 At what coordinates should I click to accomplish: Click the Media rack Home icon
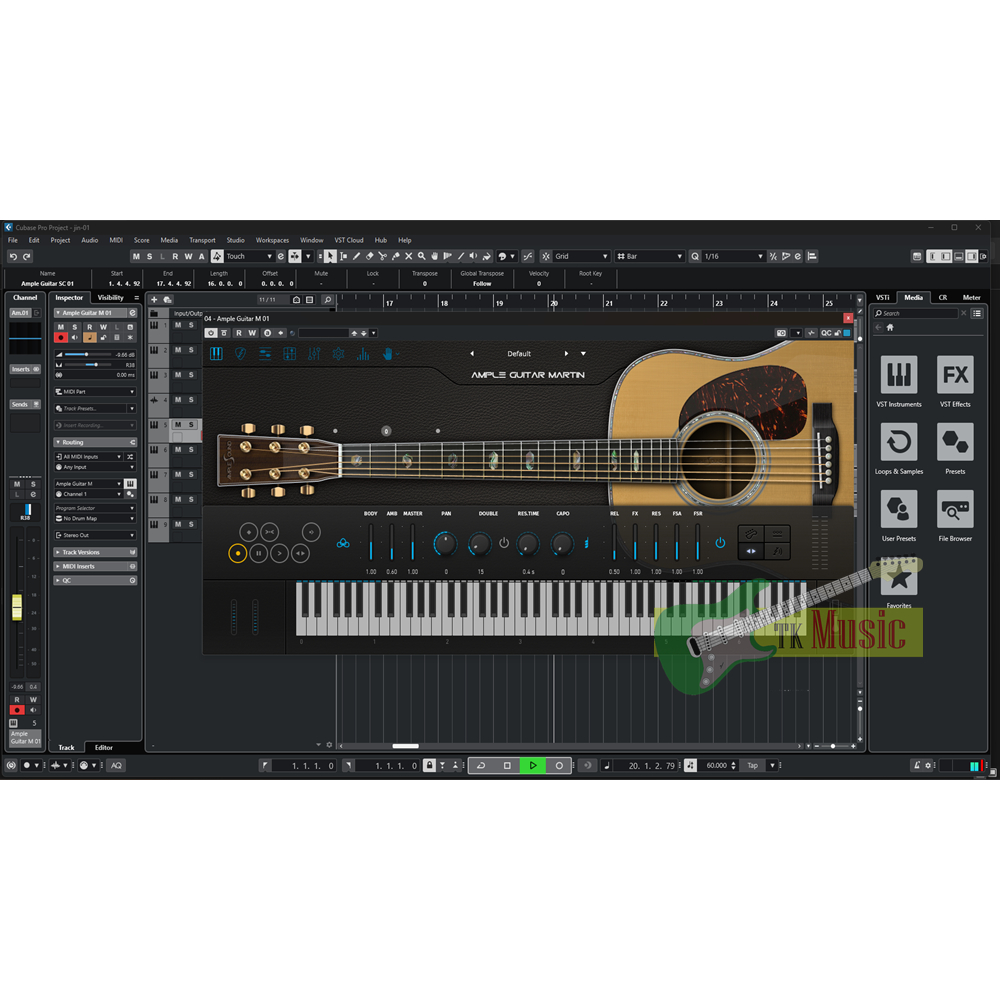(890, 327)
